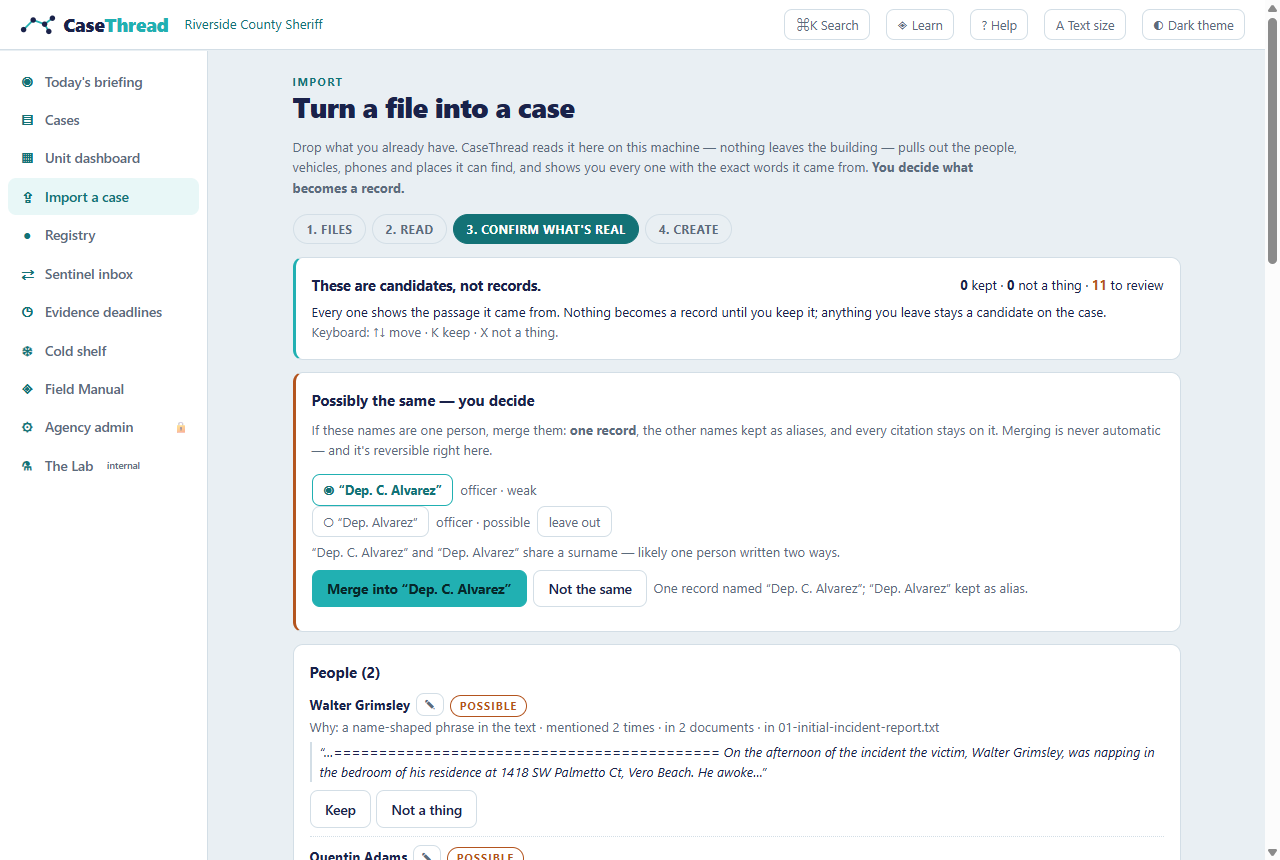Toggle the Dark theme switch
The width and height of the screenshot is (1280, 860).
tap(1193, 25)
